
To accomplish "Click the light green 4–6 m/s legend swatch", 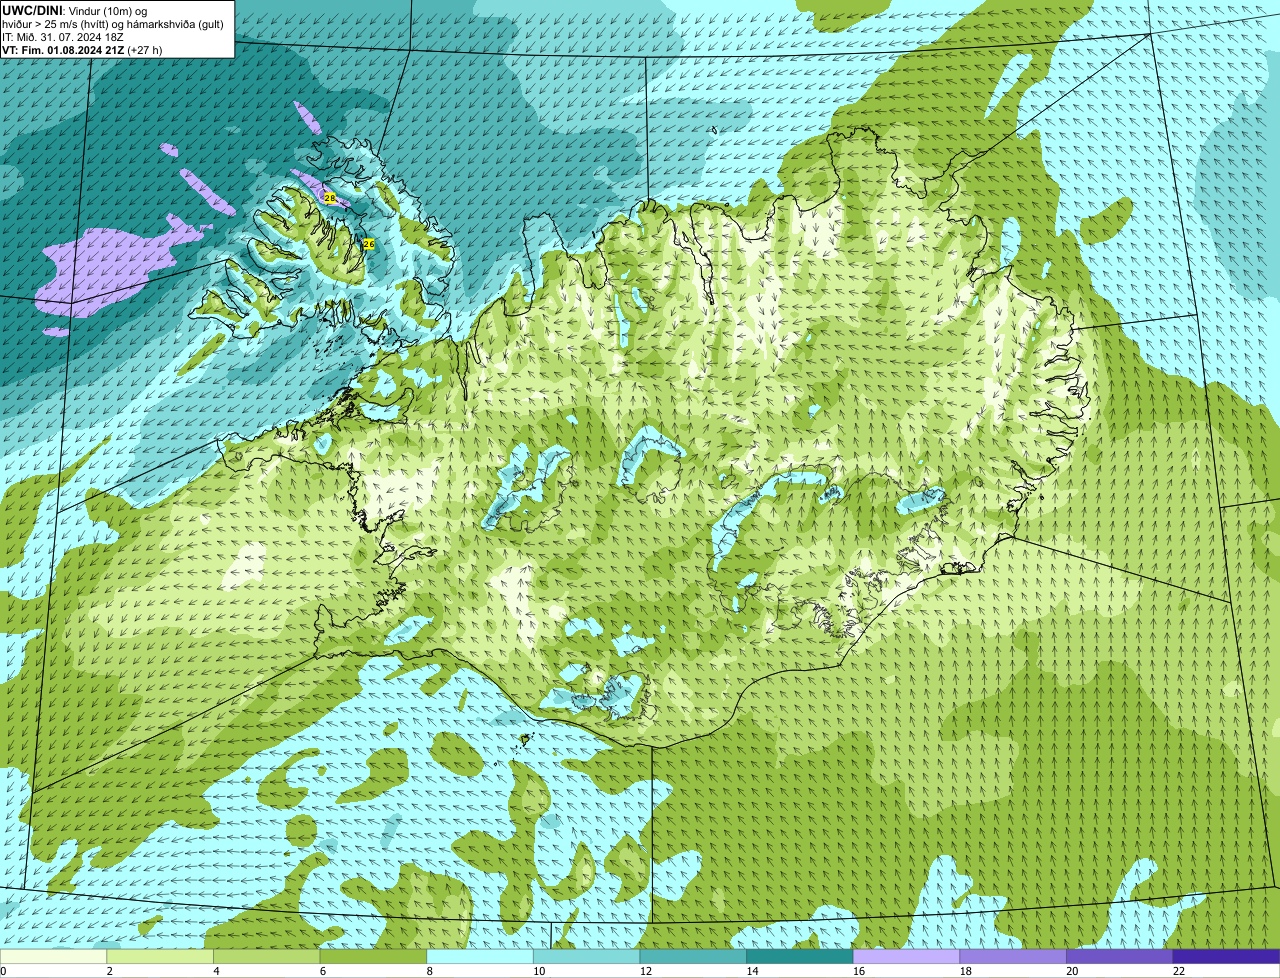I will pyautogui.click(x=267, y=956).
